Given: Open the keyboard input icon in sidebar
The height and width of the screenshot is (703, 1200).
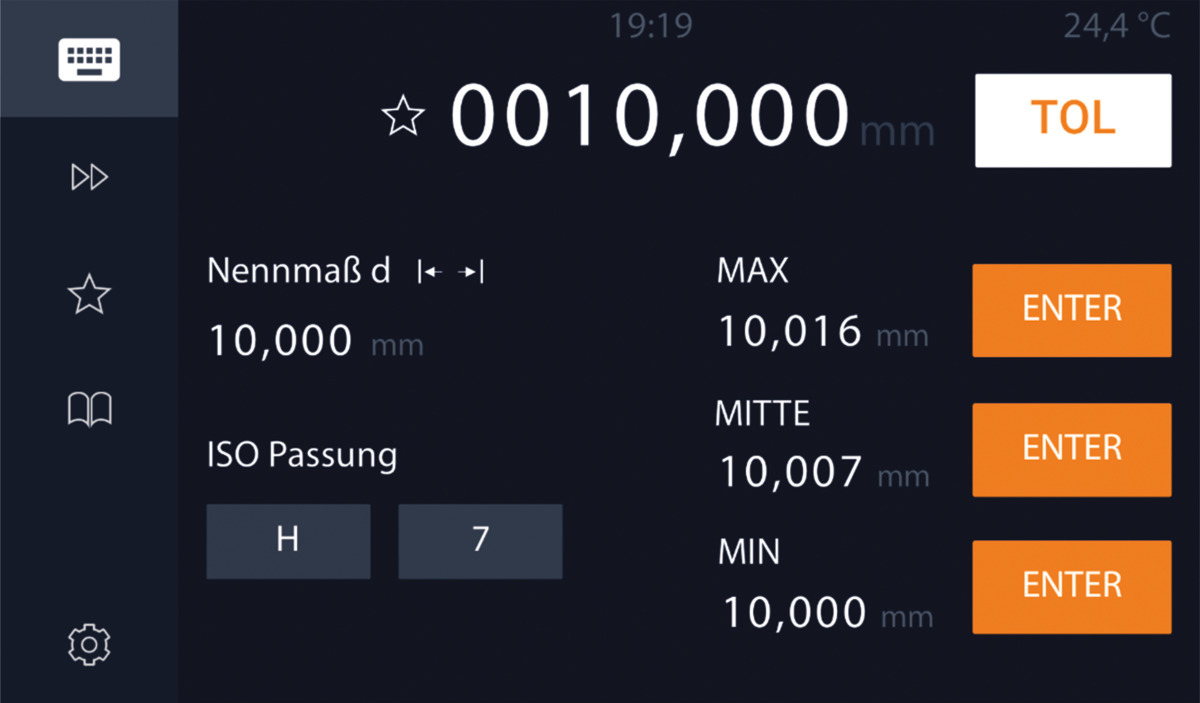Looking at the screenshot, I should tap(89, 60).
